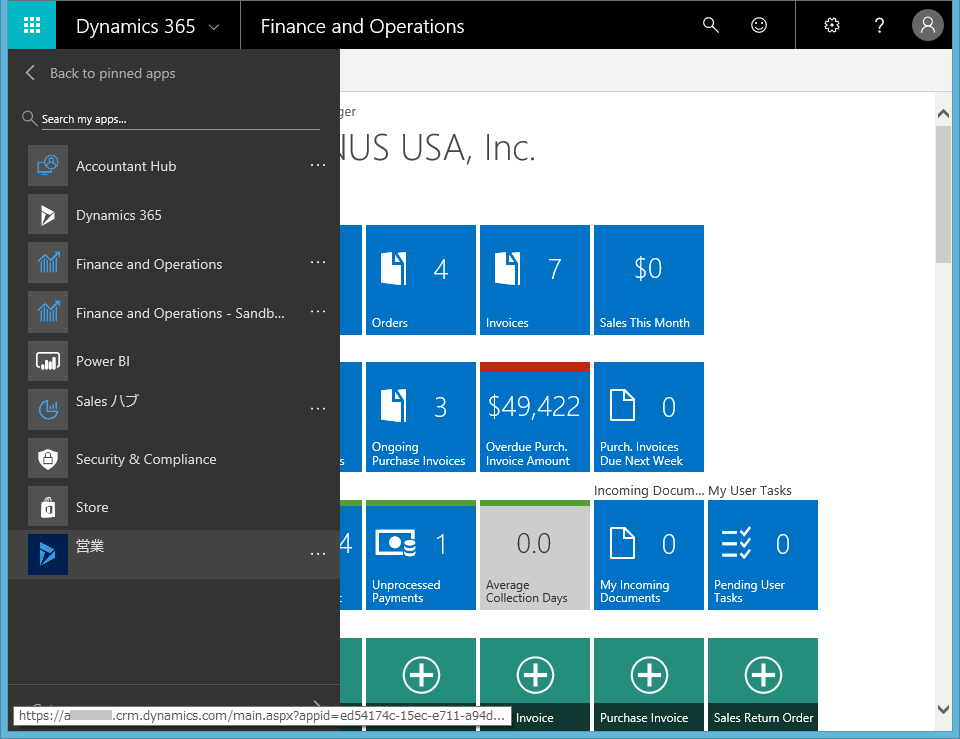Open the Pending User Tasks tile
Image resolution: width=960 pixels, height=739 pixels.
[762, 555]
